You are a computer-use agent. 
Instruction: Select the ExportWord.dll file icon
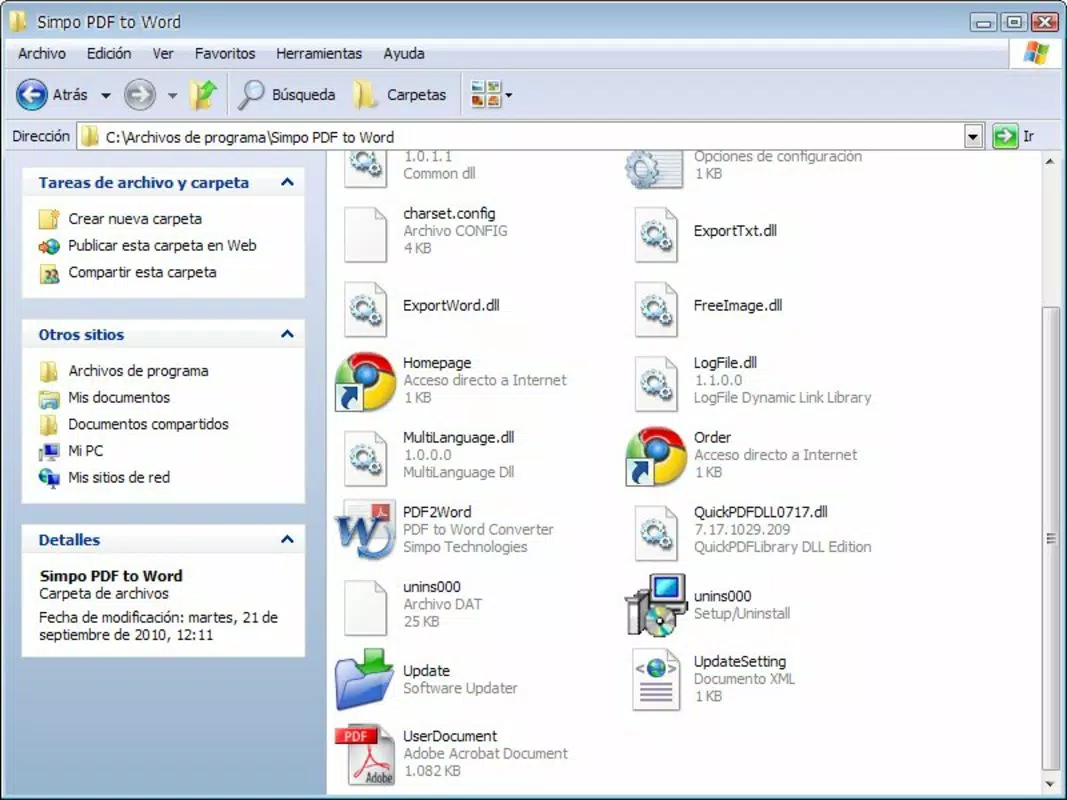click(x=365, y=310)
